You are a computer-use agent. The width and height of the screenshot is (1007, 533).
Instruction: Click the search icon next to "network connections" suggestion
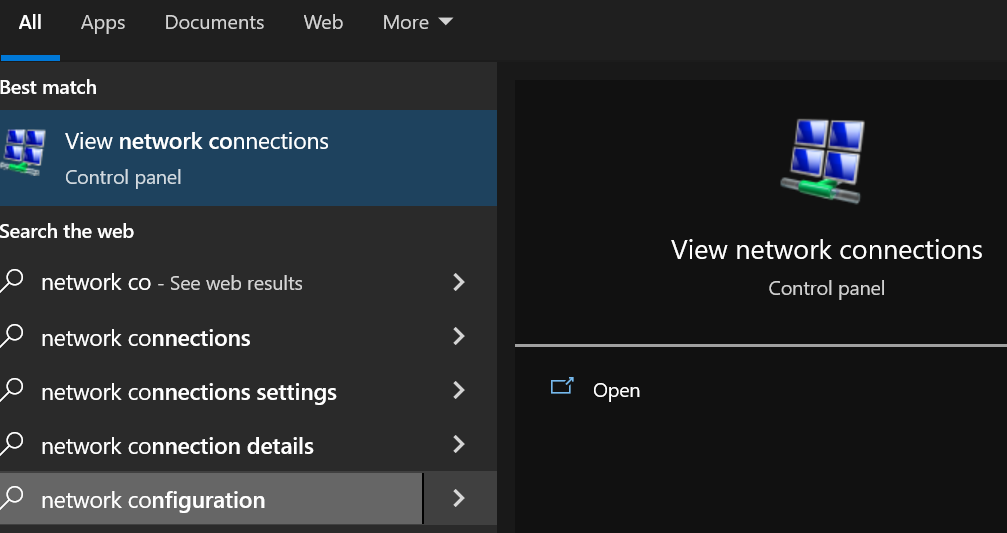(12, 337)
